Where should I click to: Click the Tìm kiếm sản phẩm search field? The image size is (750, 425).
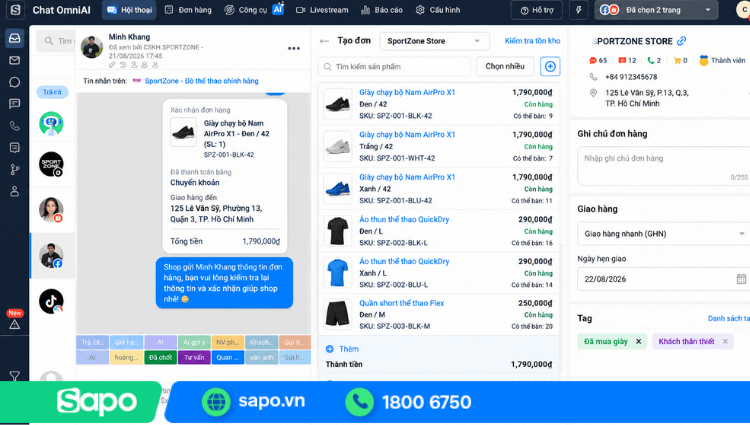click(394, 66)
